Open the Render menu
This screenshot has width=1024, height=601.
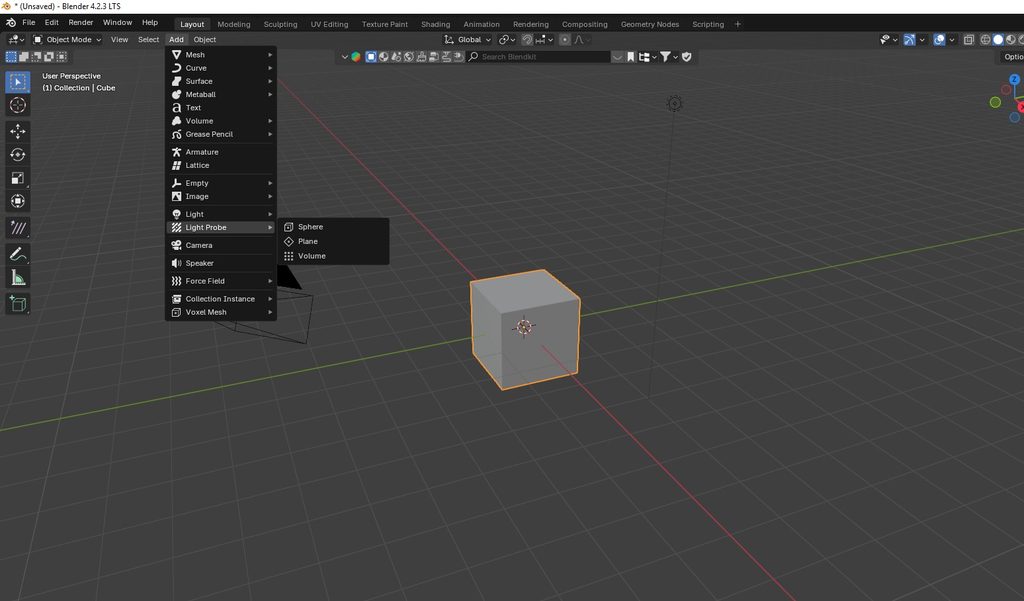click(81, 22)
